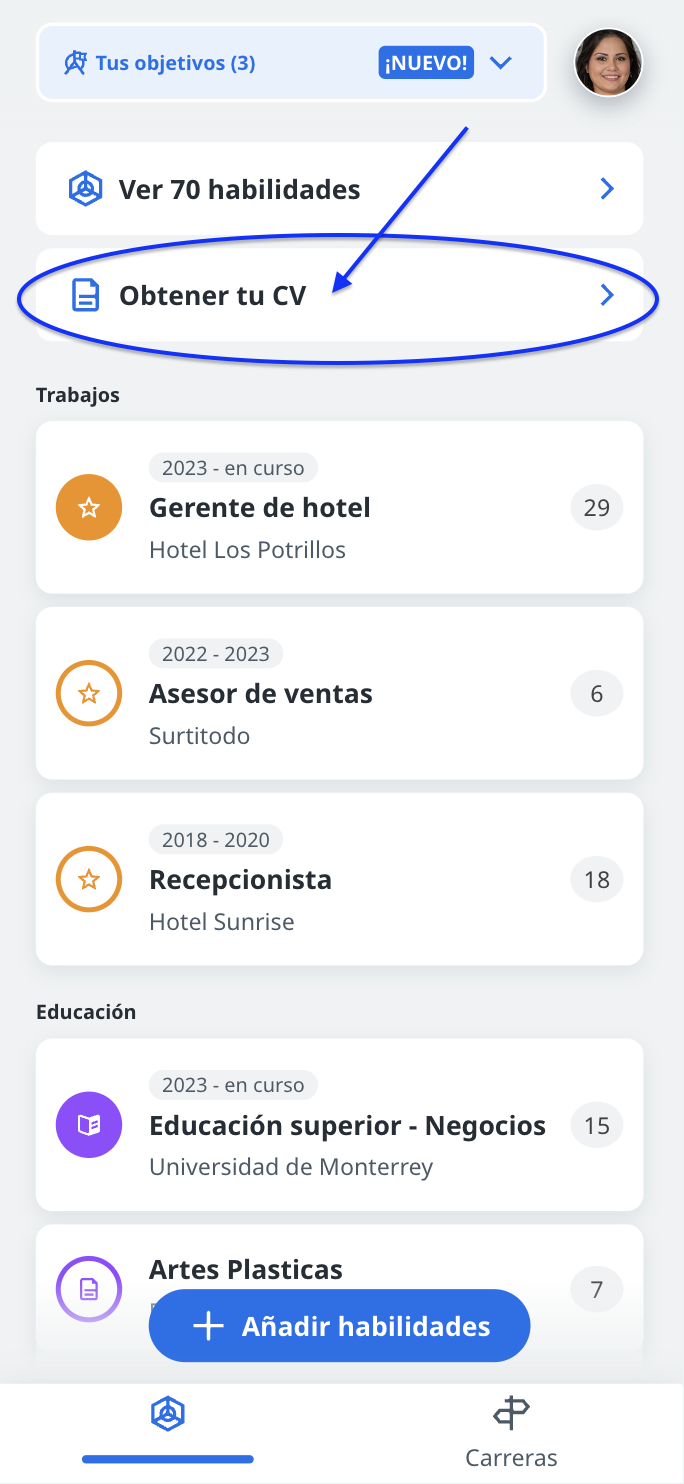
Task: Open the Obtener tu CV right chevron
Action: pos(607,295)
